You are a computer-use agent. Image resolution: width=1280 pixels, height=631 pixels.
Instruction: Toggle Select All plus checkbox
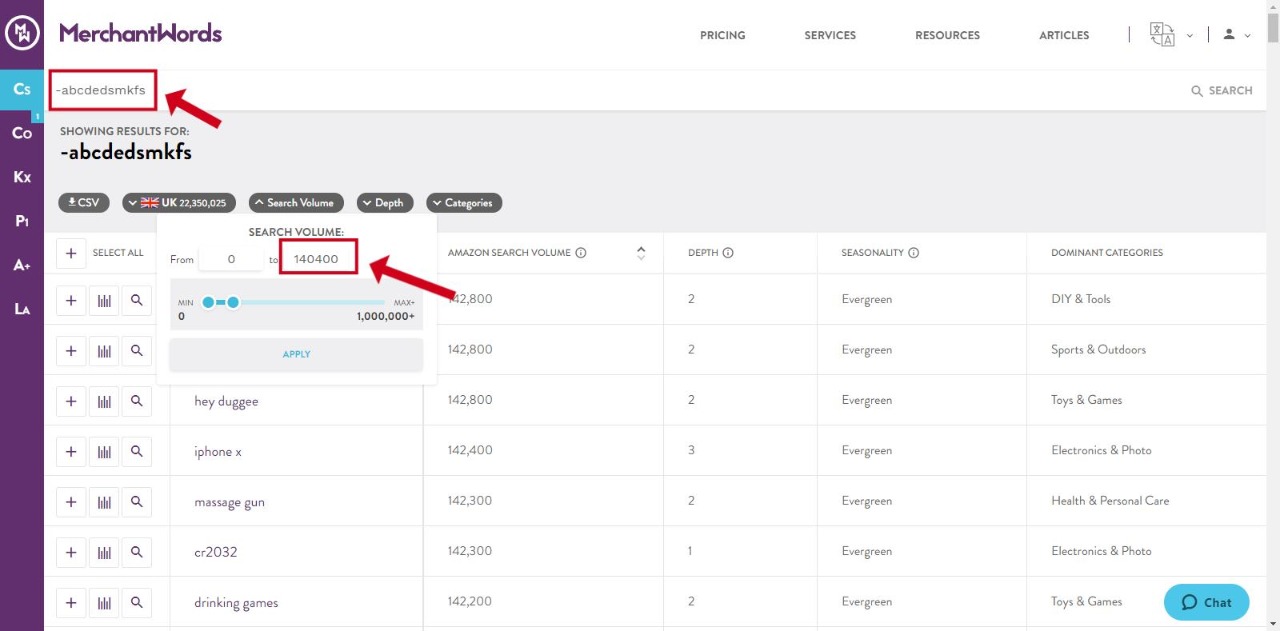point(71,253)
